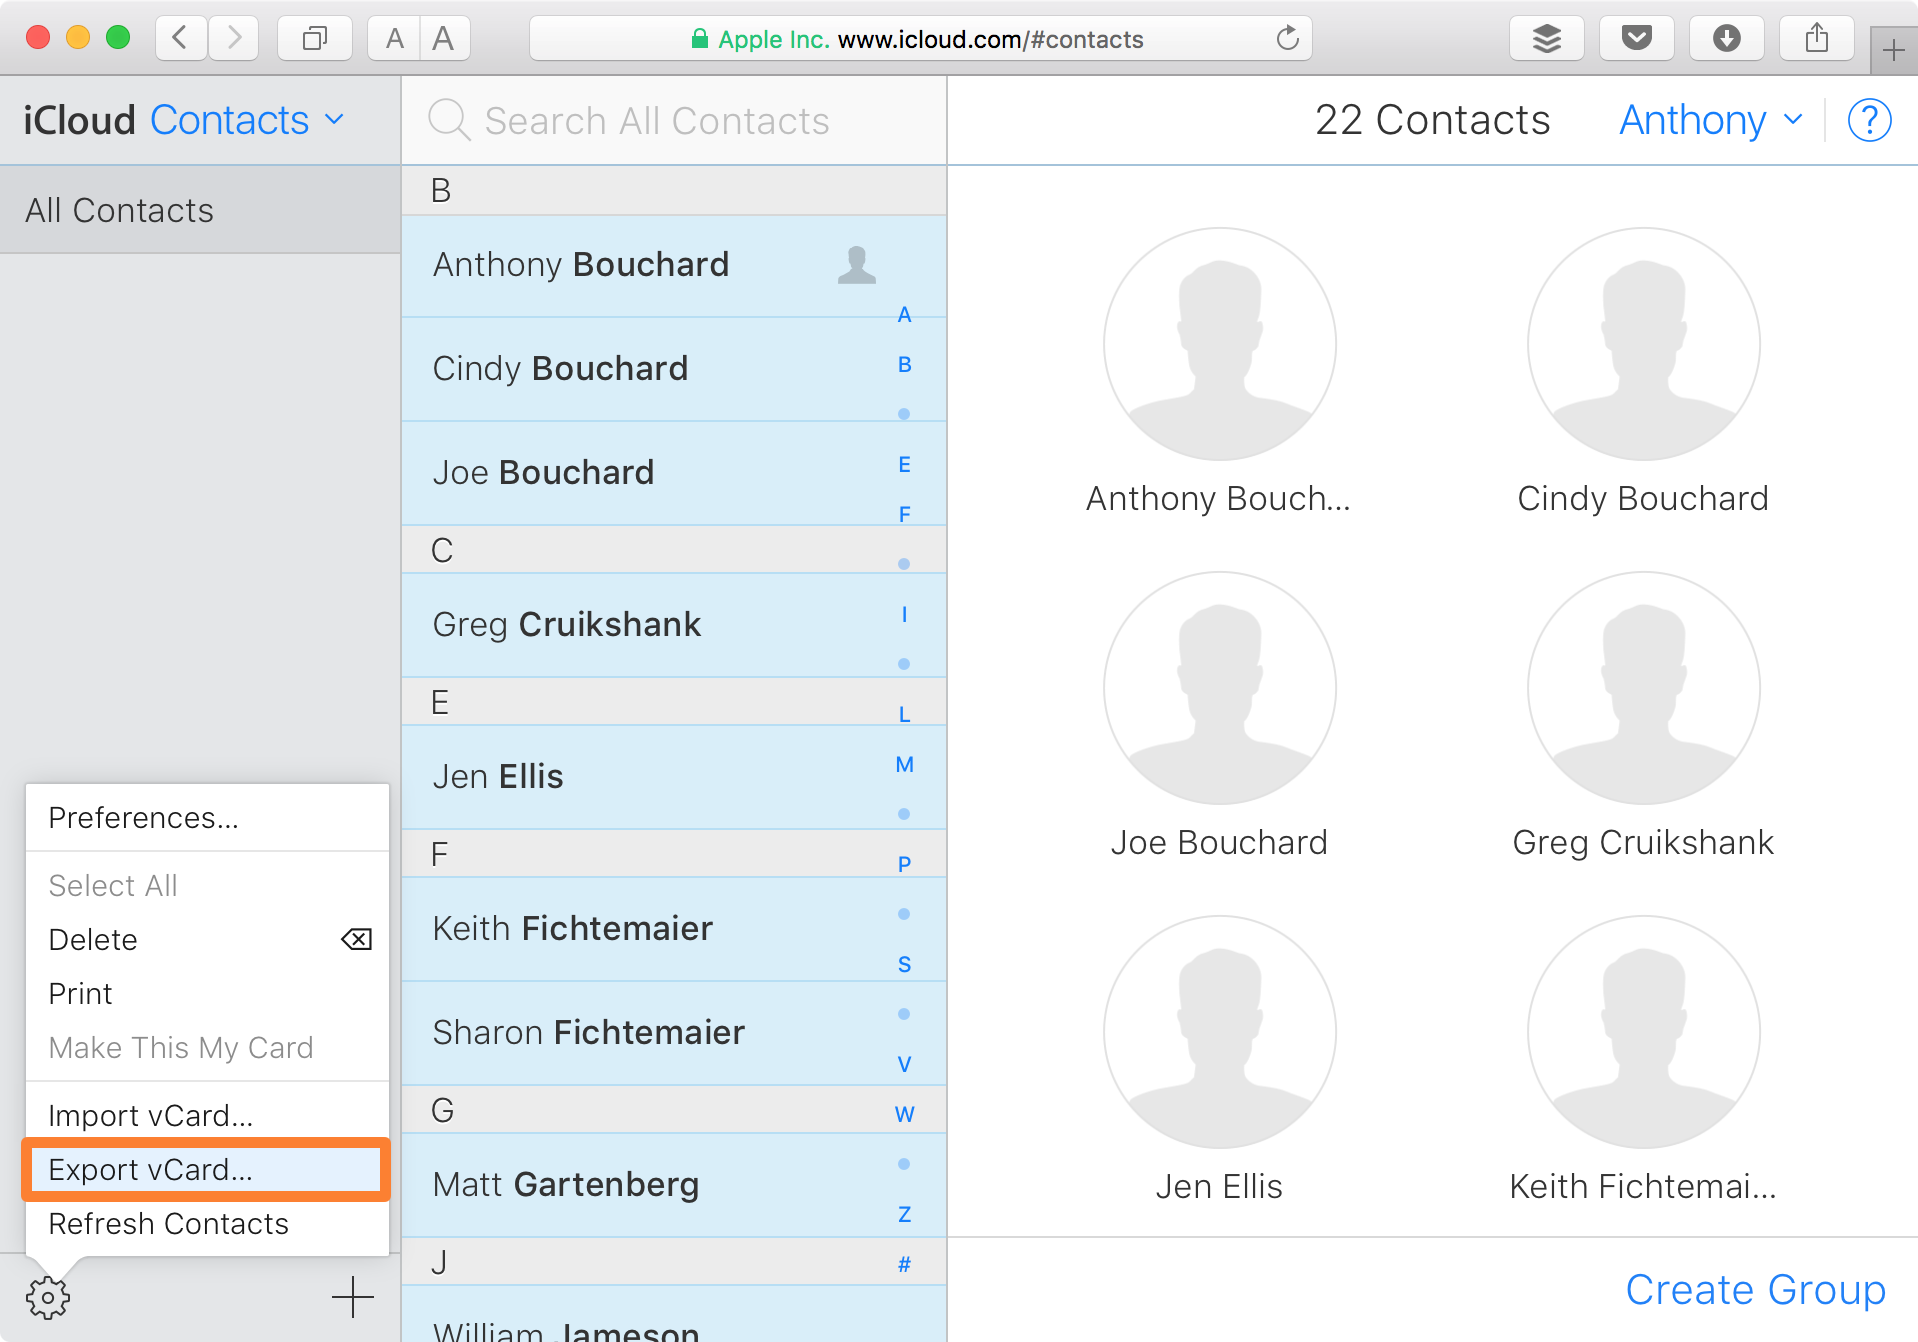Screen dimensions: 1918x1342
Task: Click the stacked layers extension icon
Action: 1547,39
